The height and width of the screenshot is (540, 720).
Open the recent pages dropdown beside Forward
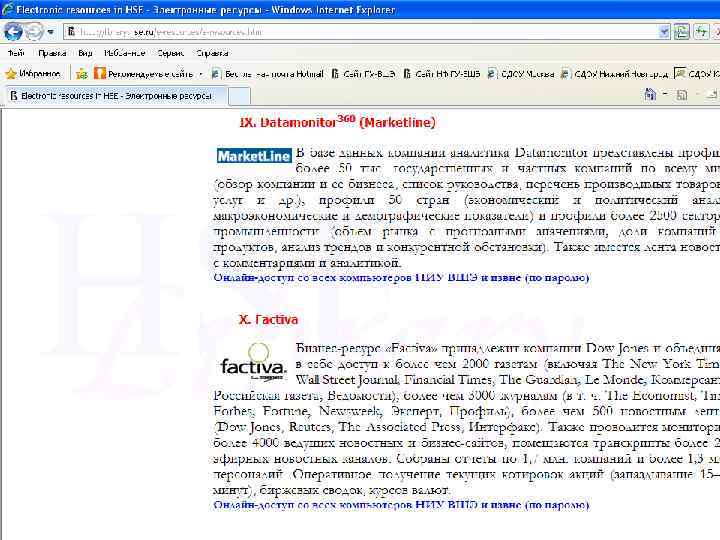(50, 32)
